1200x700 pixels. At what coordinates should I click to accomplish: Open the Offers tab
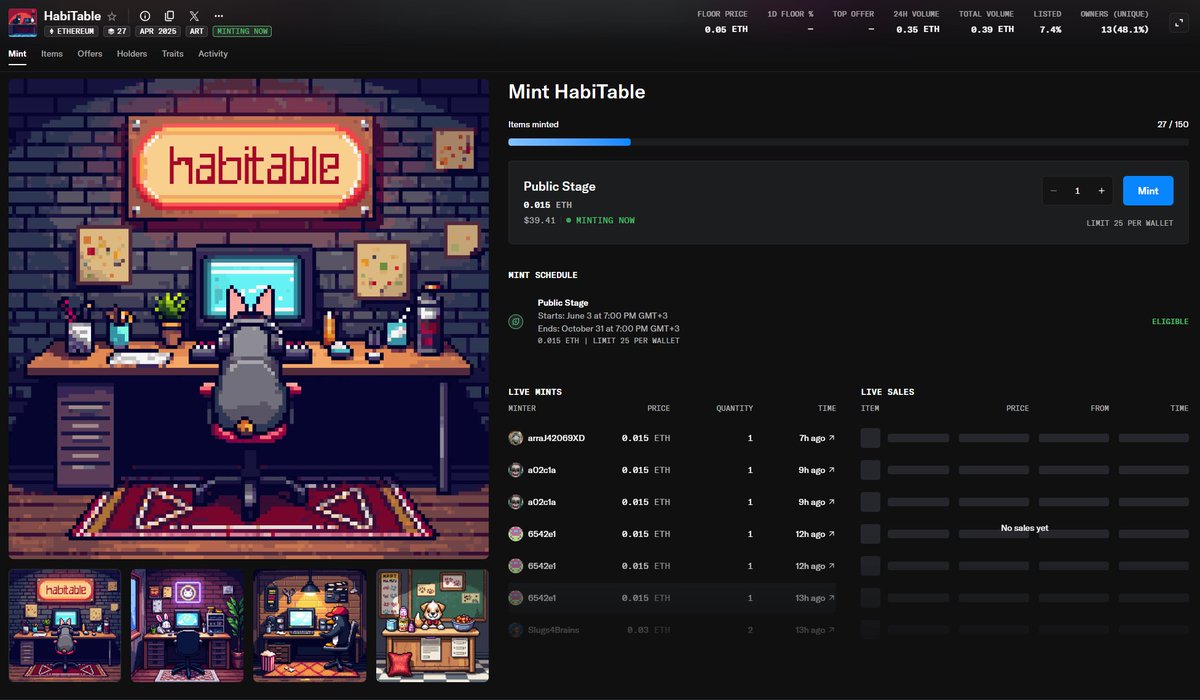point(90,54)
